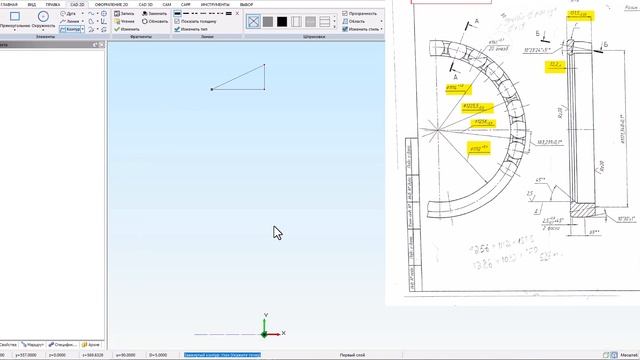Select the black fill hatch swatch
The height and width of the screenshot is (360, 640).
[x=282, y=21]
